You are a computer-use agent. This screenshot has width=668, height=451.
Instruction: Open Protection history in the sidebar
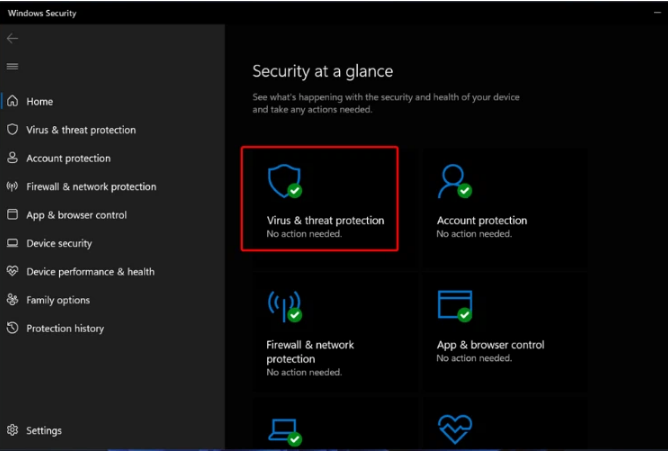(x=65, y=328)
